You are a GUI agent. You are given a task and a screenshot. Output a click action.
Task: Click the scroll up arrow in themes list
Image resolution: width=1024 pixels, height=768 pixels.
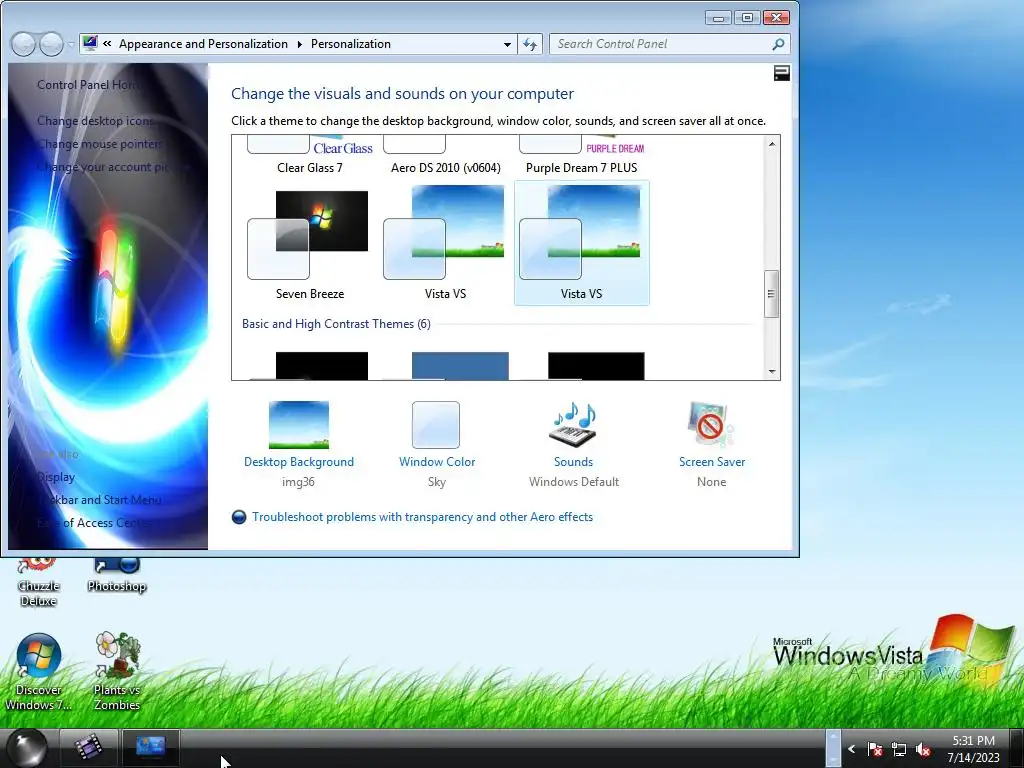tap(772, 144)
